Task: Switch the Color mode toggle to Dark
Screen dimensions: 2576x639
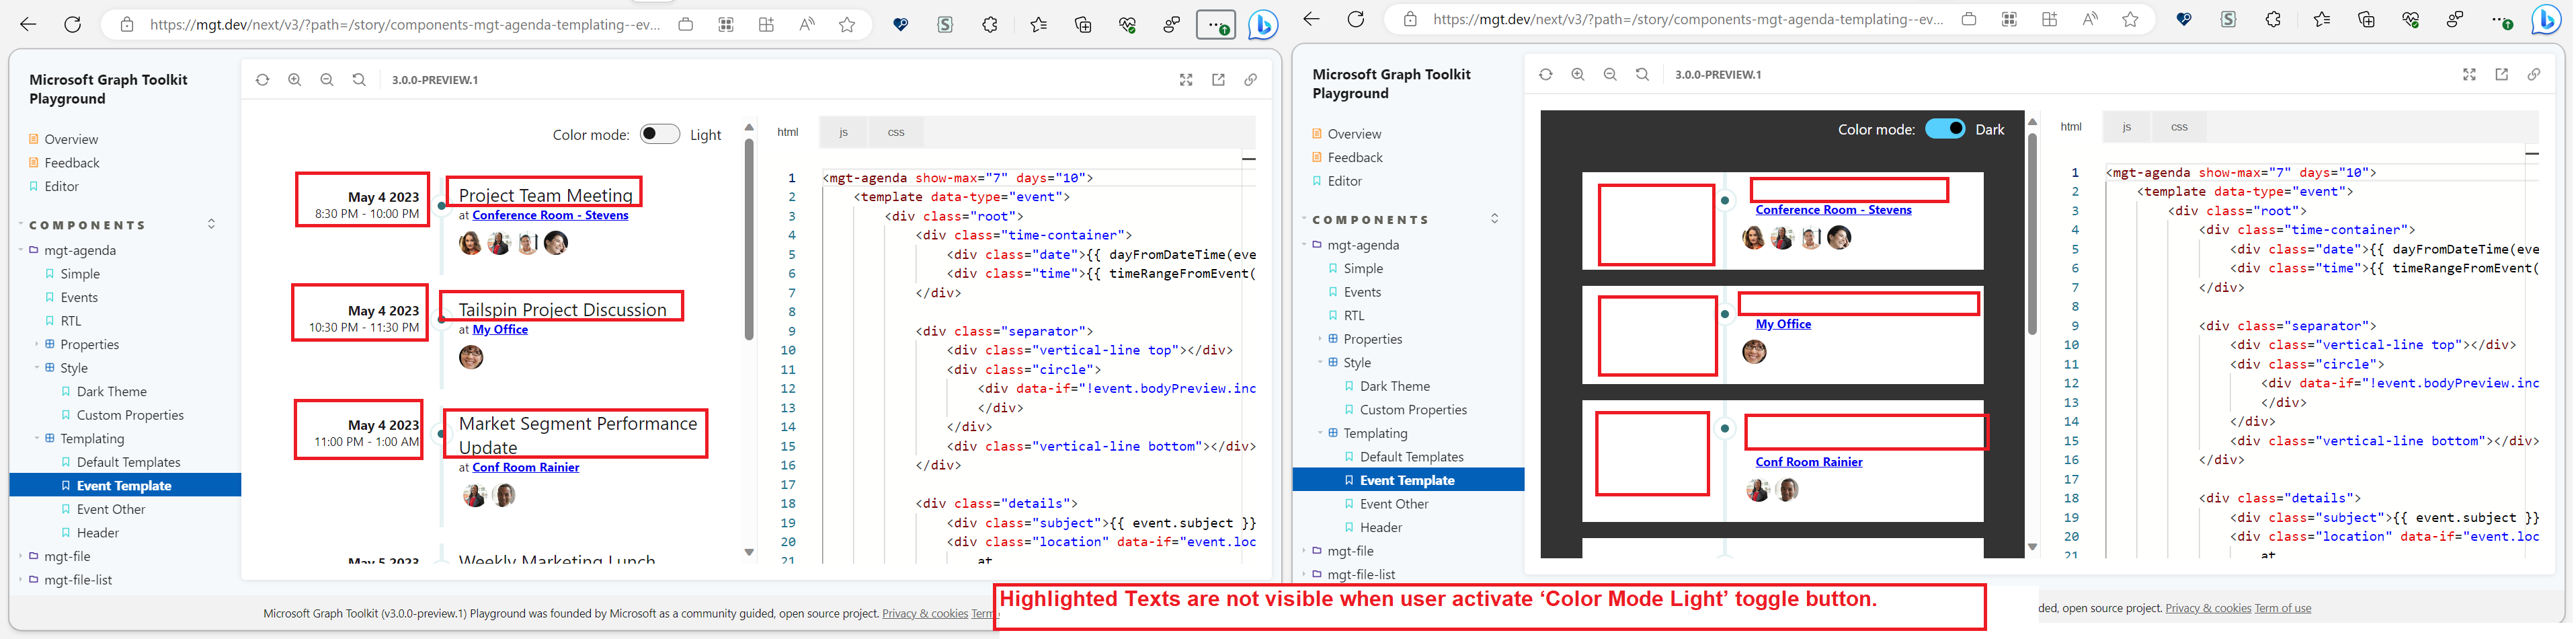Action: (660, 133)
